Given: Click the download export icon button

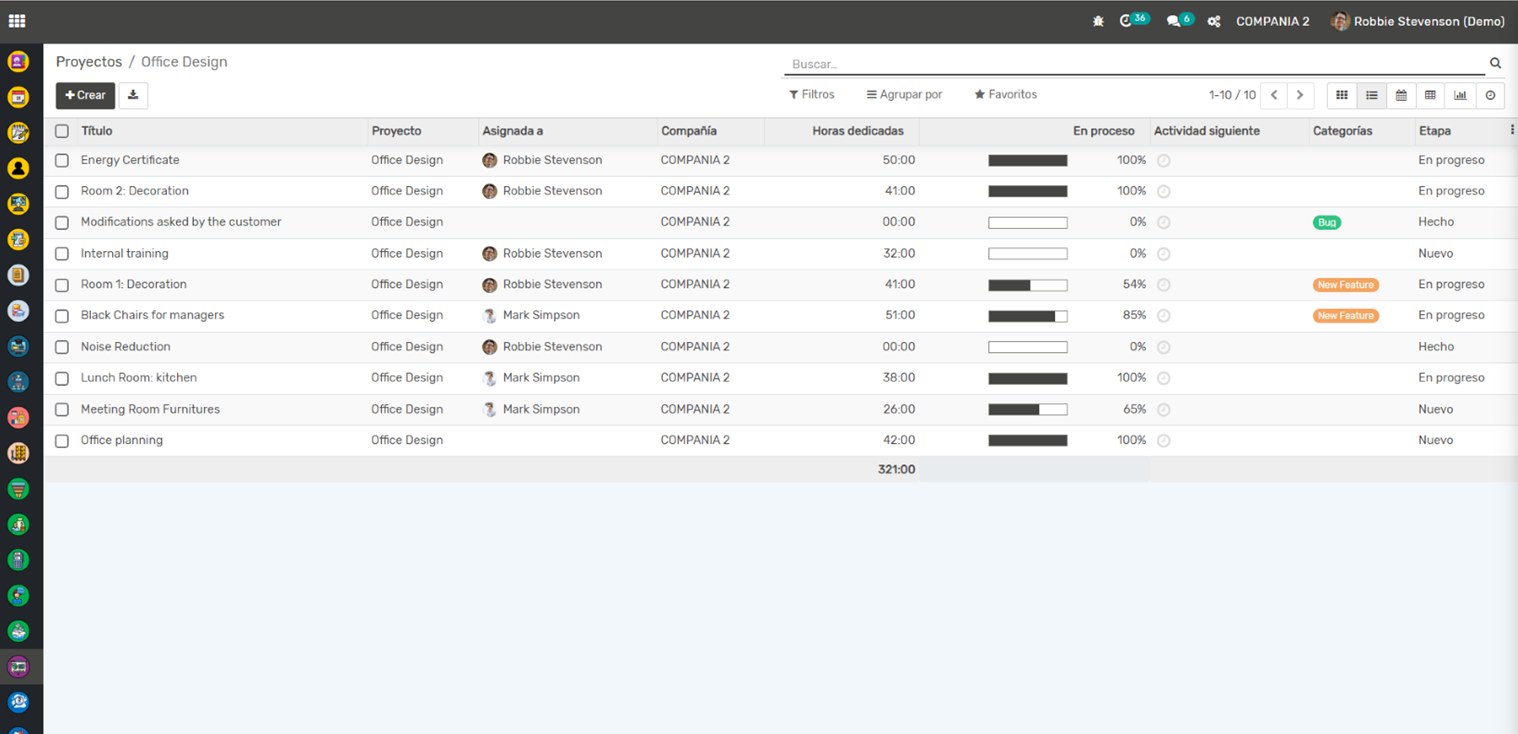Looking at the screenshot, I should pos(133,95).
